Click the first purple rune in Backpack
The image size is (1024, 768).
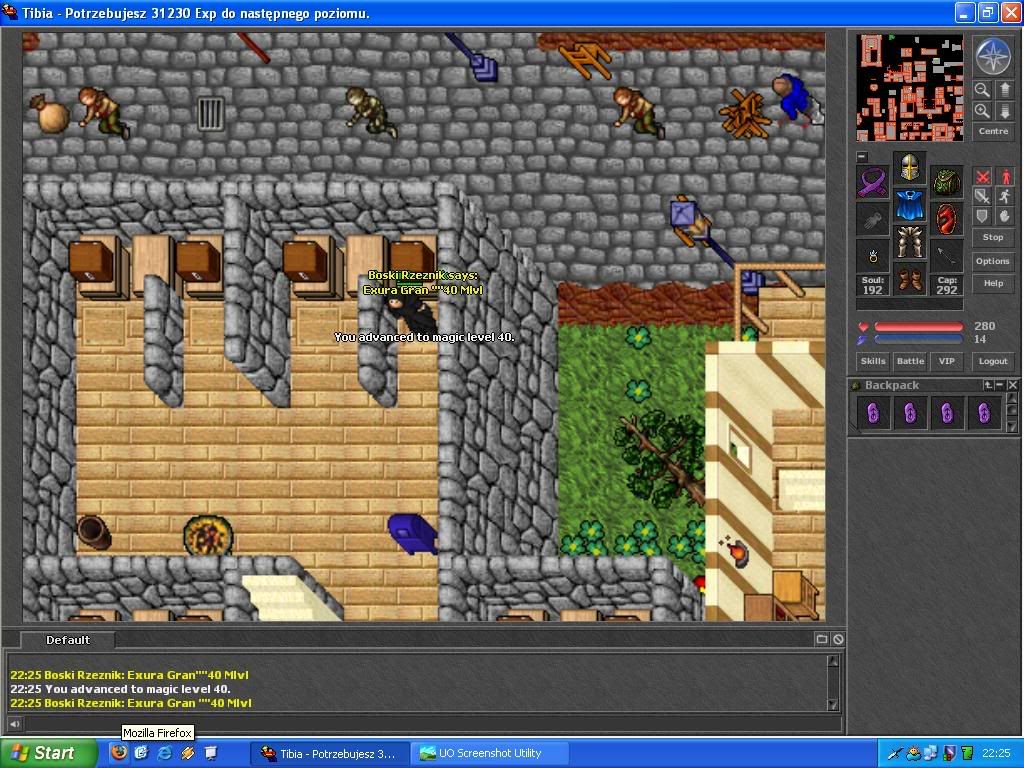point(873,413)
